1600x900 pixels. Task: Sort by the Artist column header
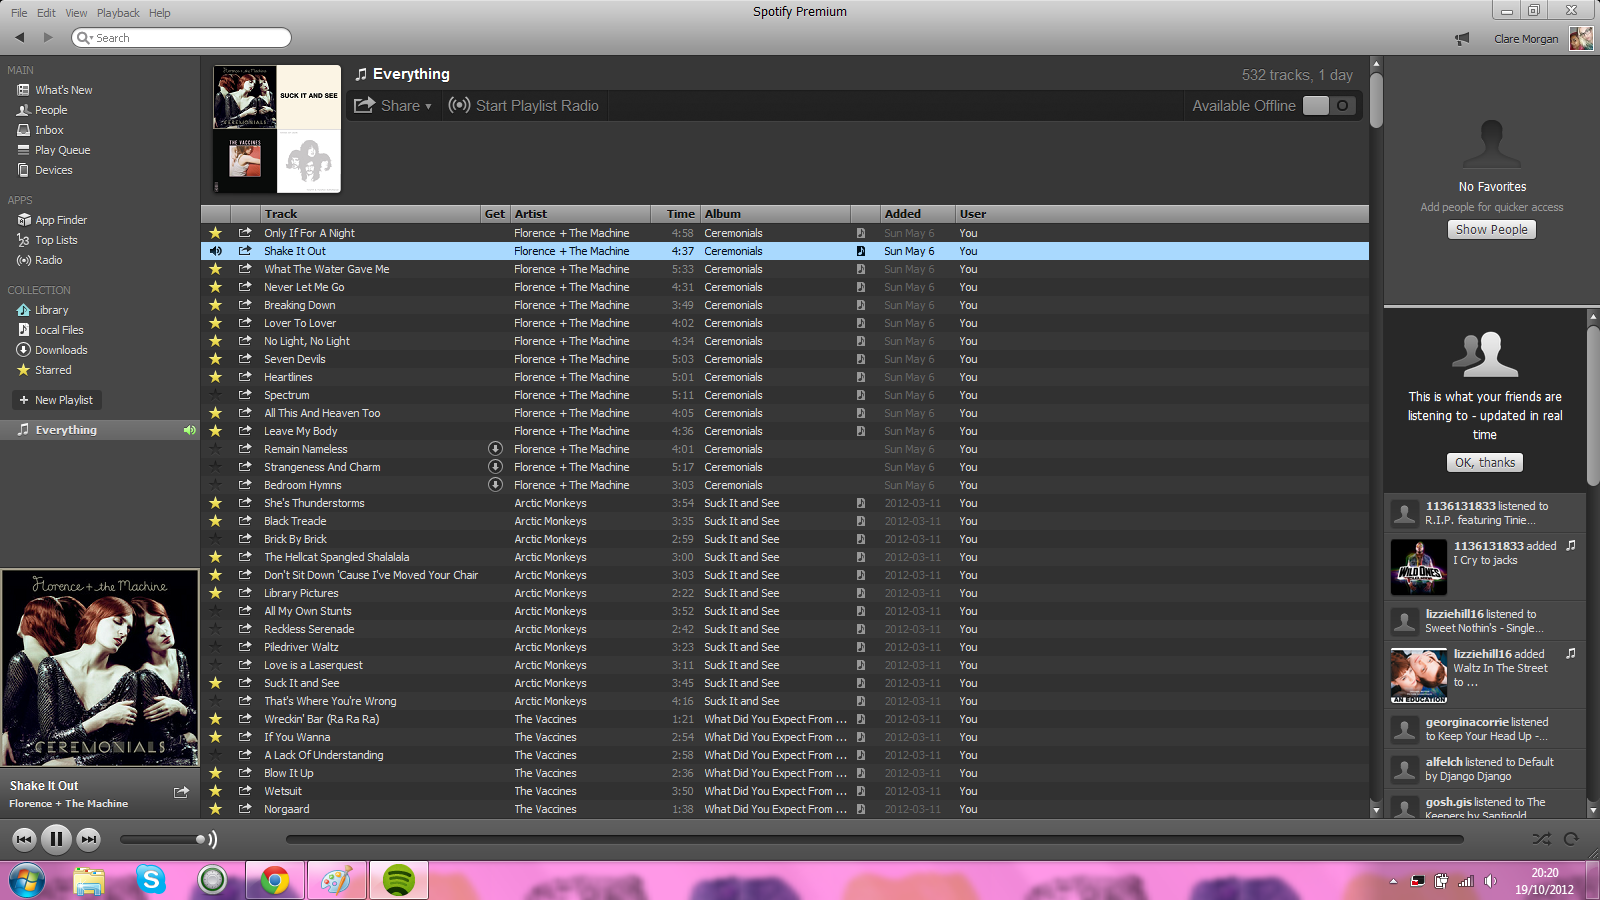click(x=581, y=214)
